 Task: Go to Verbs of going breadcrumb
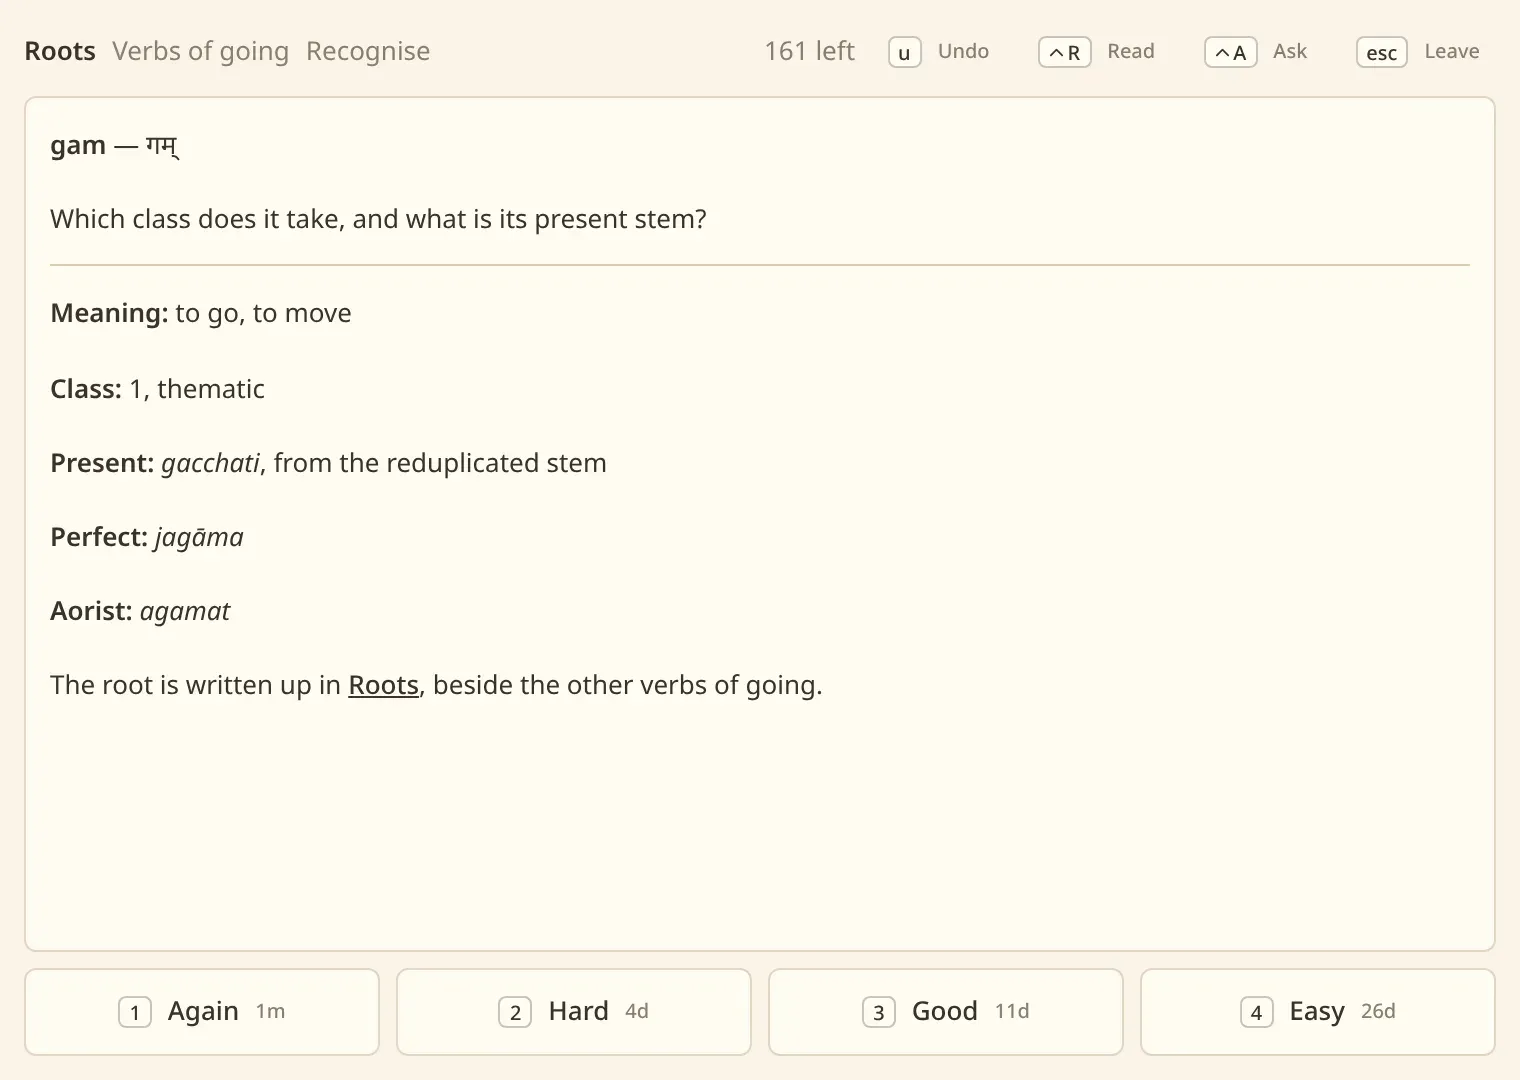click(200, 51)
